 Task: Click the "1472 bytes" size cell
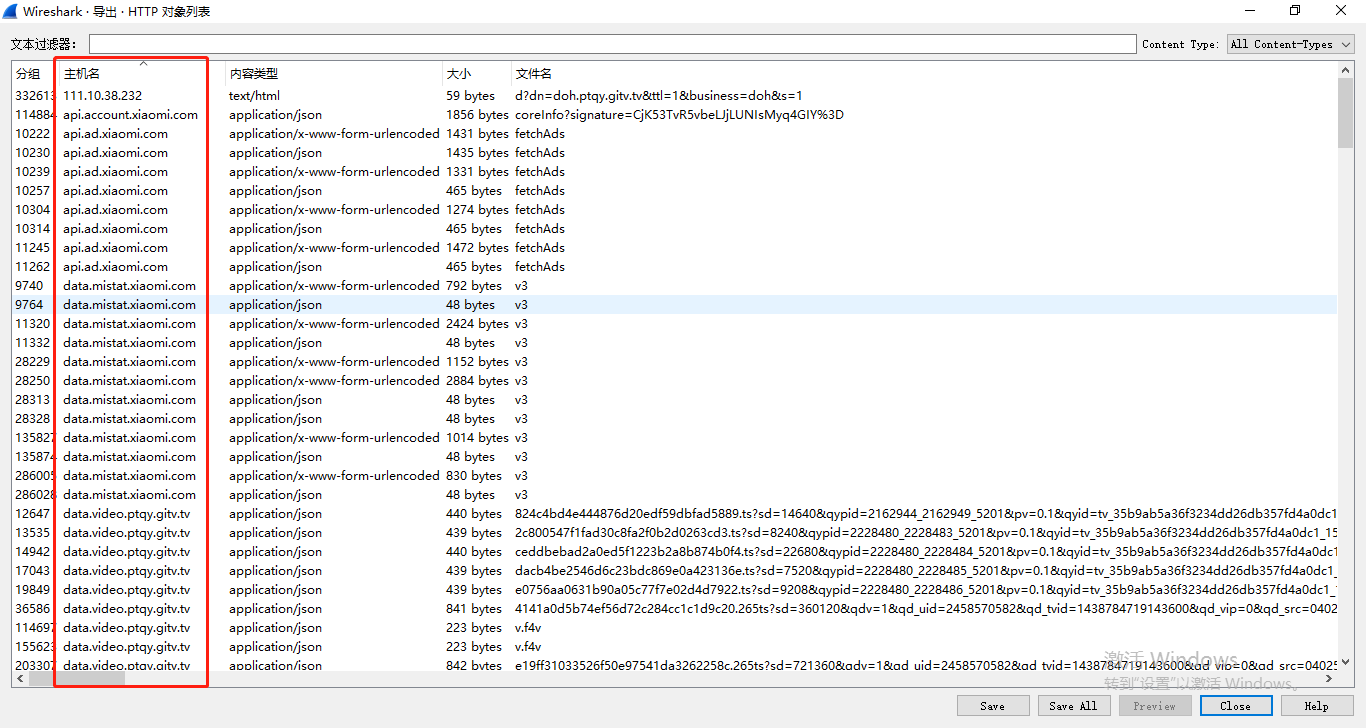pos(478,248)
